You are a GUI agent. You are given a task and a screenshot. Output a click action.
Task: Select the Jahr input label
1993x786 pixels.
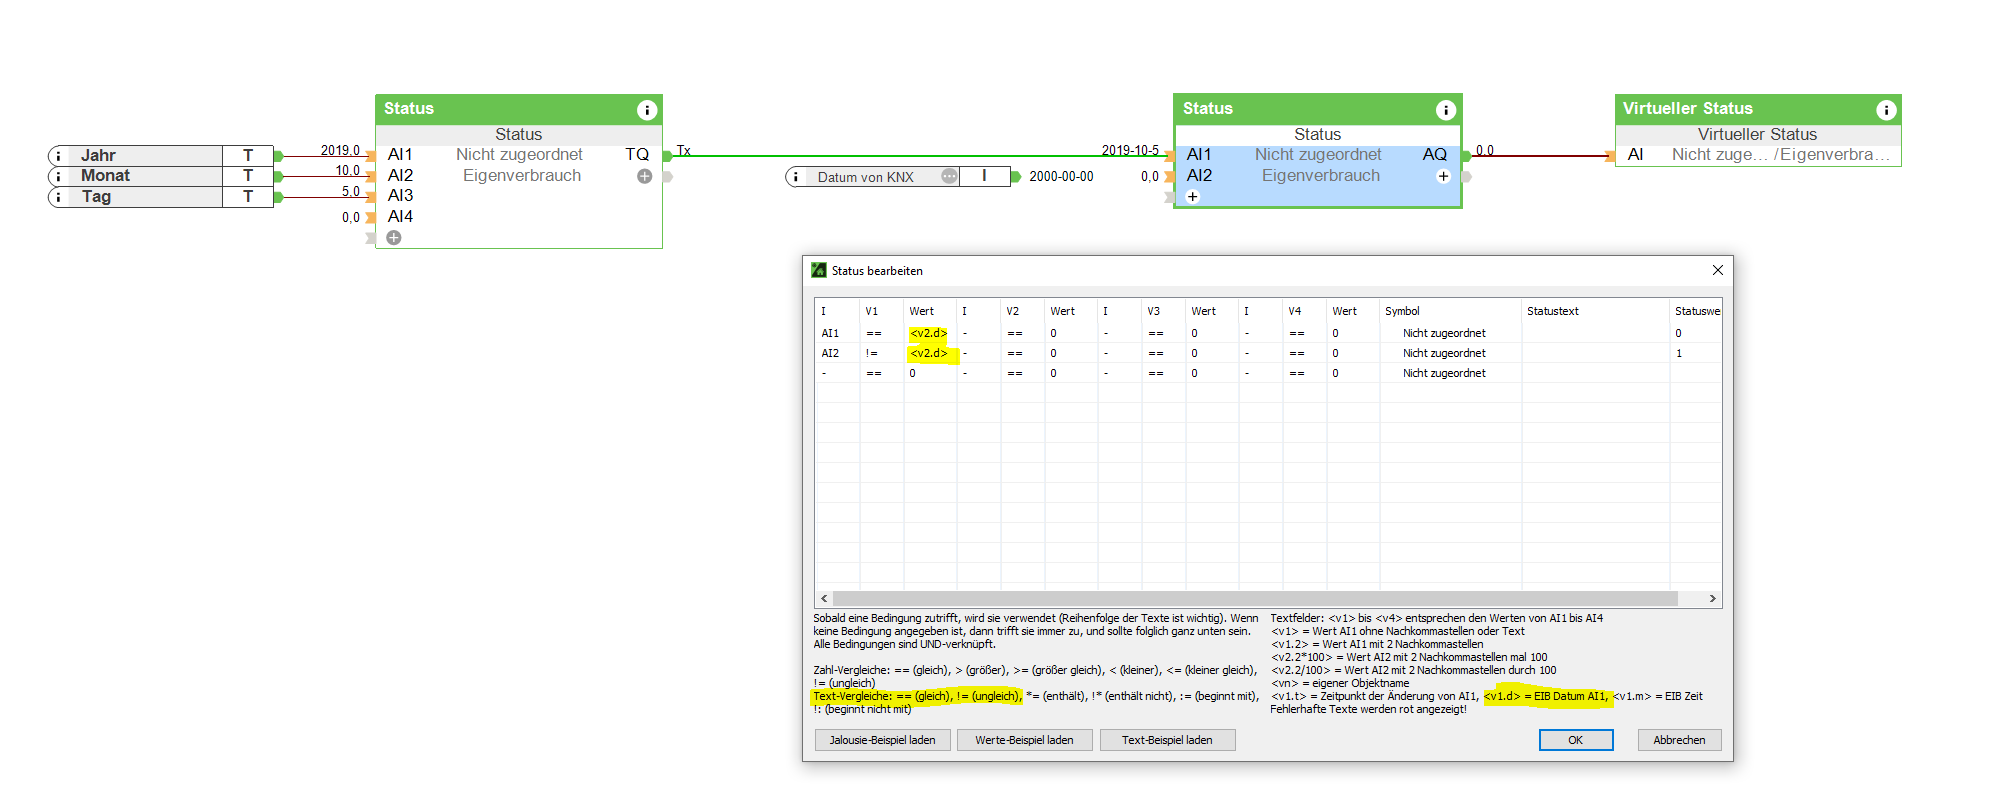[98, 156]
